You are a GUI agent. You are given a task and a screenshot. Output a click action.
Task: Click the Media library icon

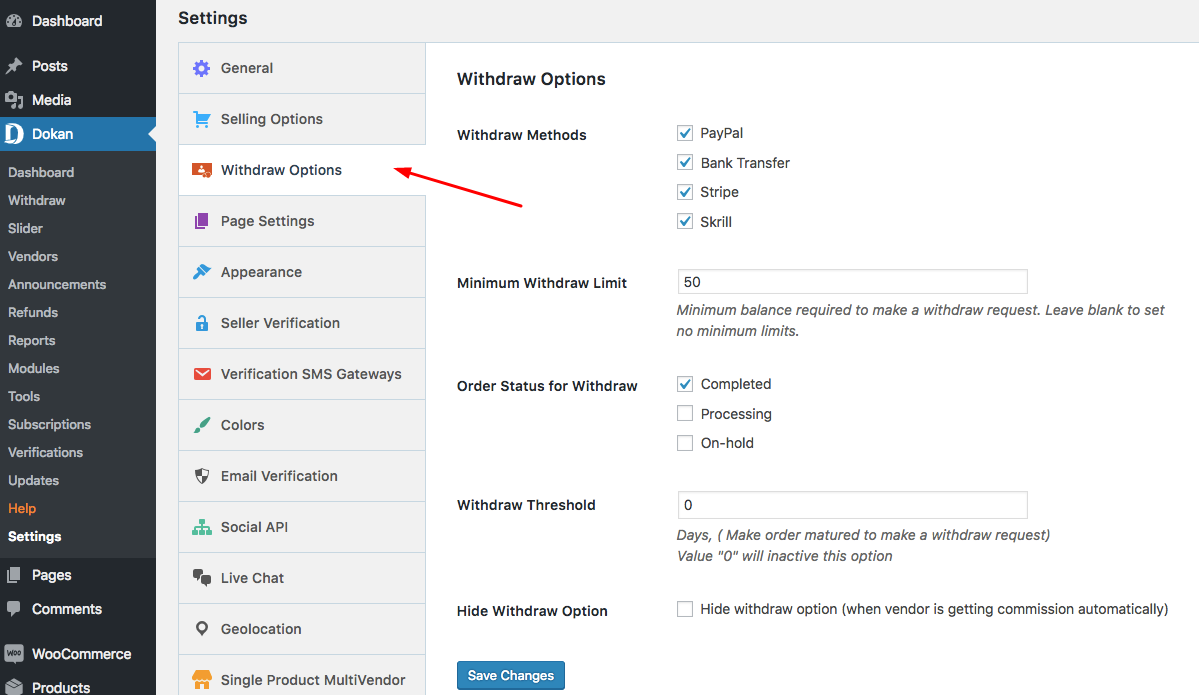(x=14, y=99)
